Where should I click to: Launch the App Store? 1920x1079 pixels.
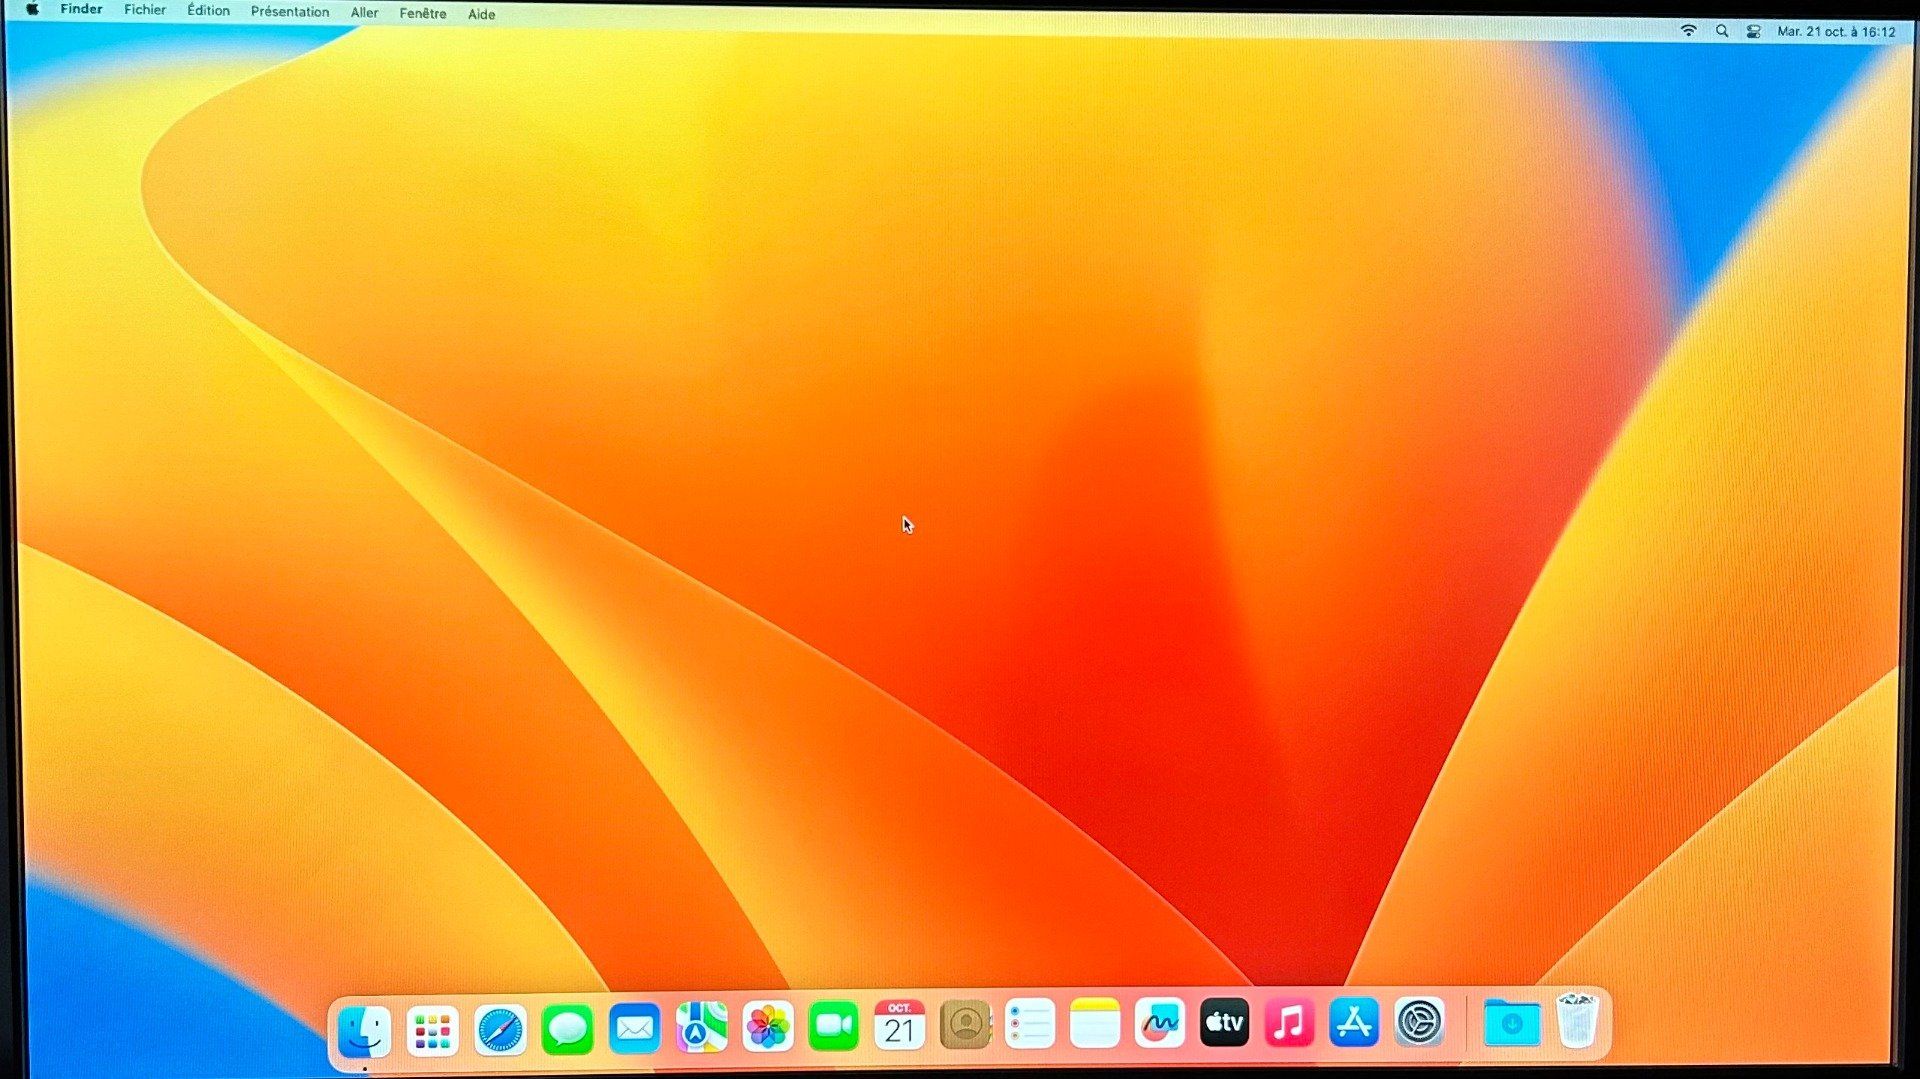[1354, 1022]
